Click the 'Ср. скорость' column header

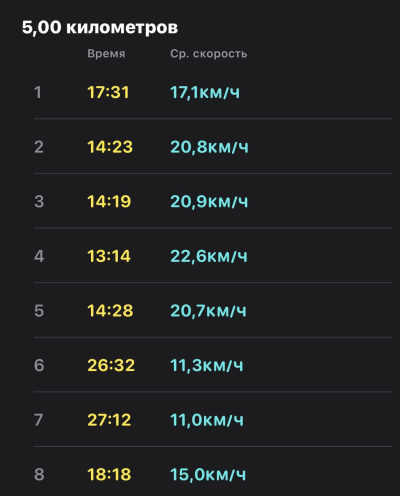click(209, 54)
